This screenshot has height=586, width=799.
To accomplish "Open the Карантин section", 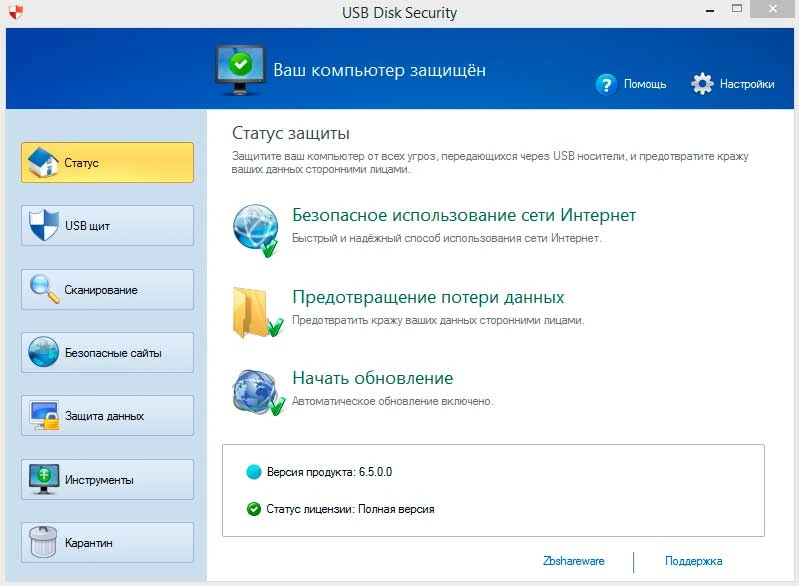I will coord(108,543).
